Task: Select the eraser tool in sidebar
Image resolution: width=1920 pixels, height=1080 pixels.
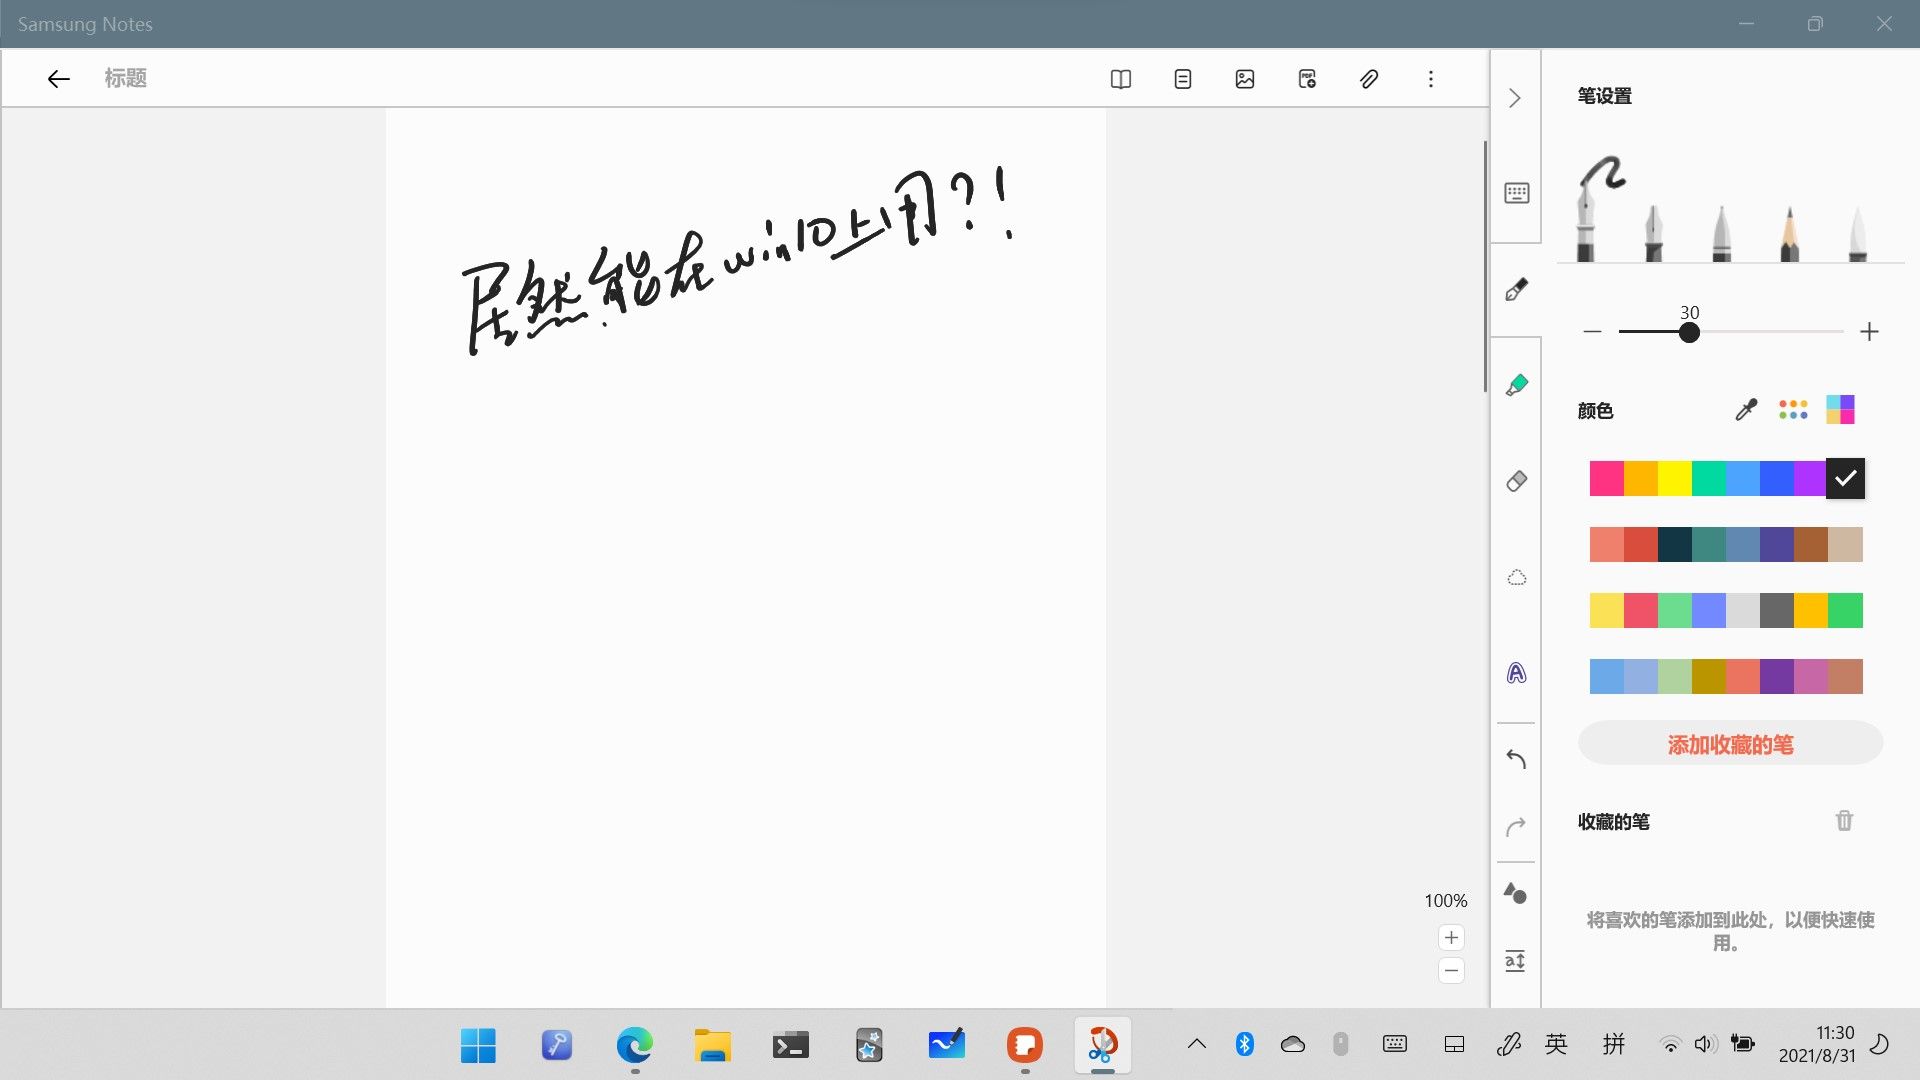Action: coord(1516,481)
